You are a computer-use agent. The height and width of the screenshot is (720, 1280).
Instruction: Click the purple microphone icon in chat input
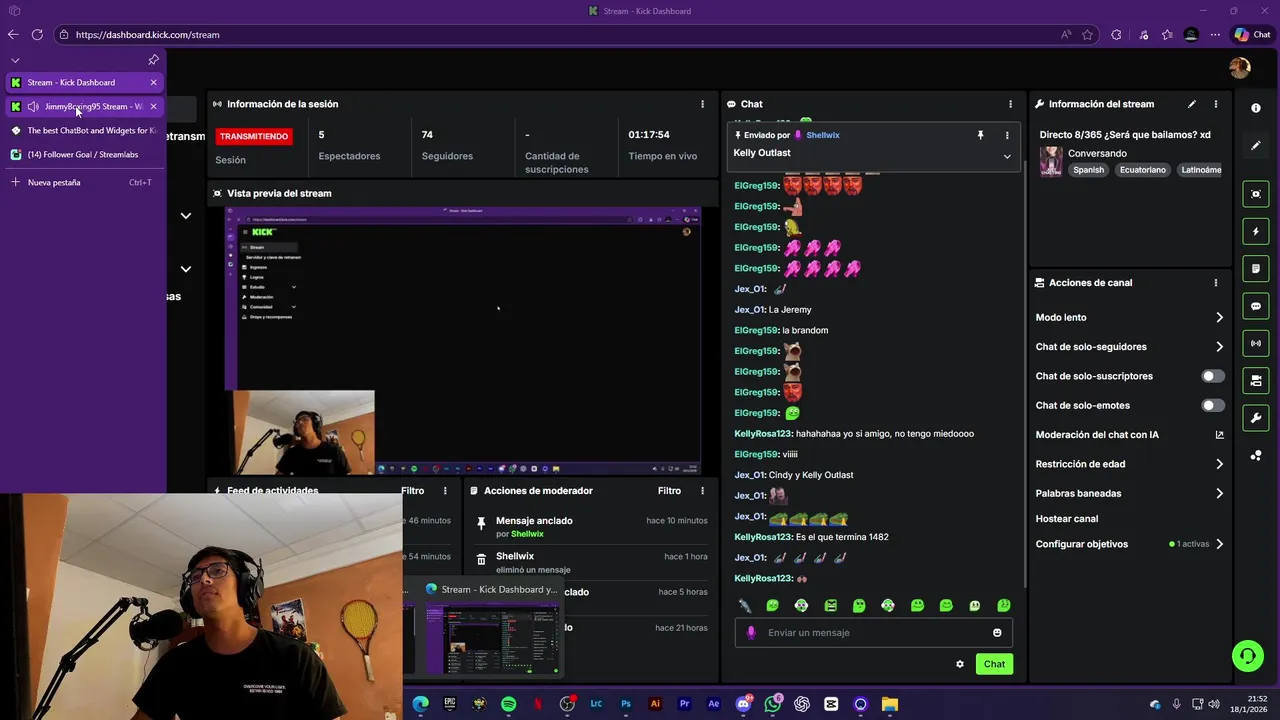tap(751, 633)
